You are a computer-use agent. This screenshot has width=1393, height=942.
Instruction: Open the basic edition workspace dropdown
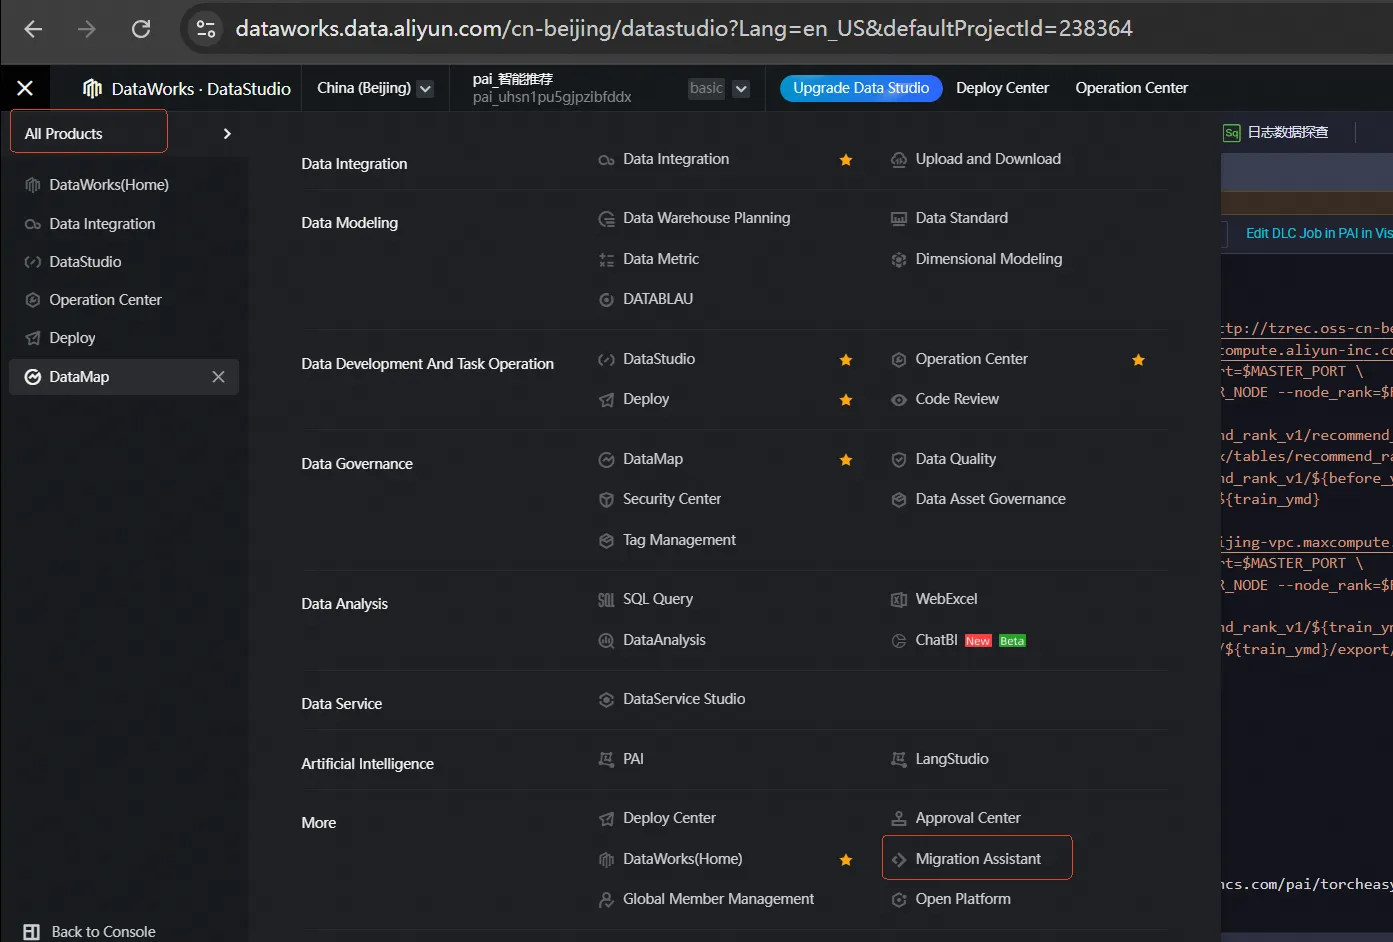[x=741, y=88]
